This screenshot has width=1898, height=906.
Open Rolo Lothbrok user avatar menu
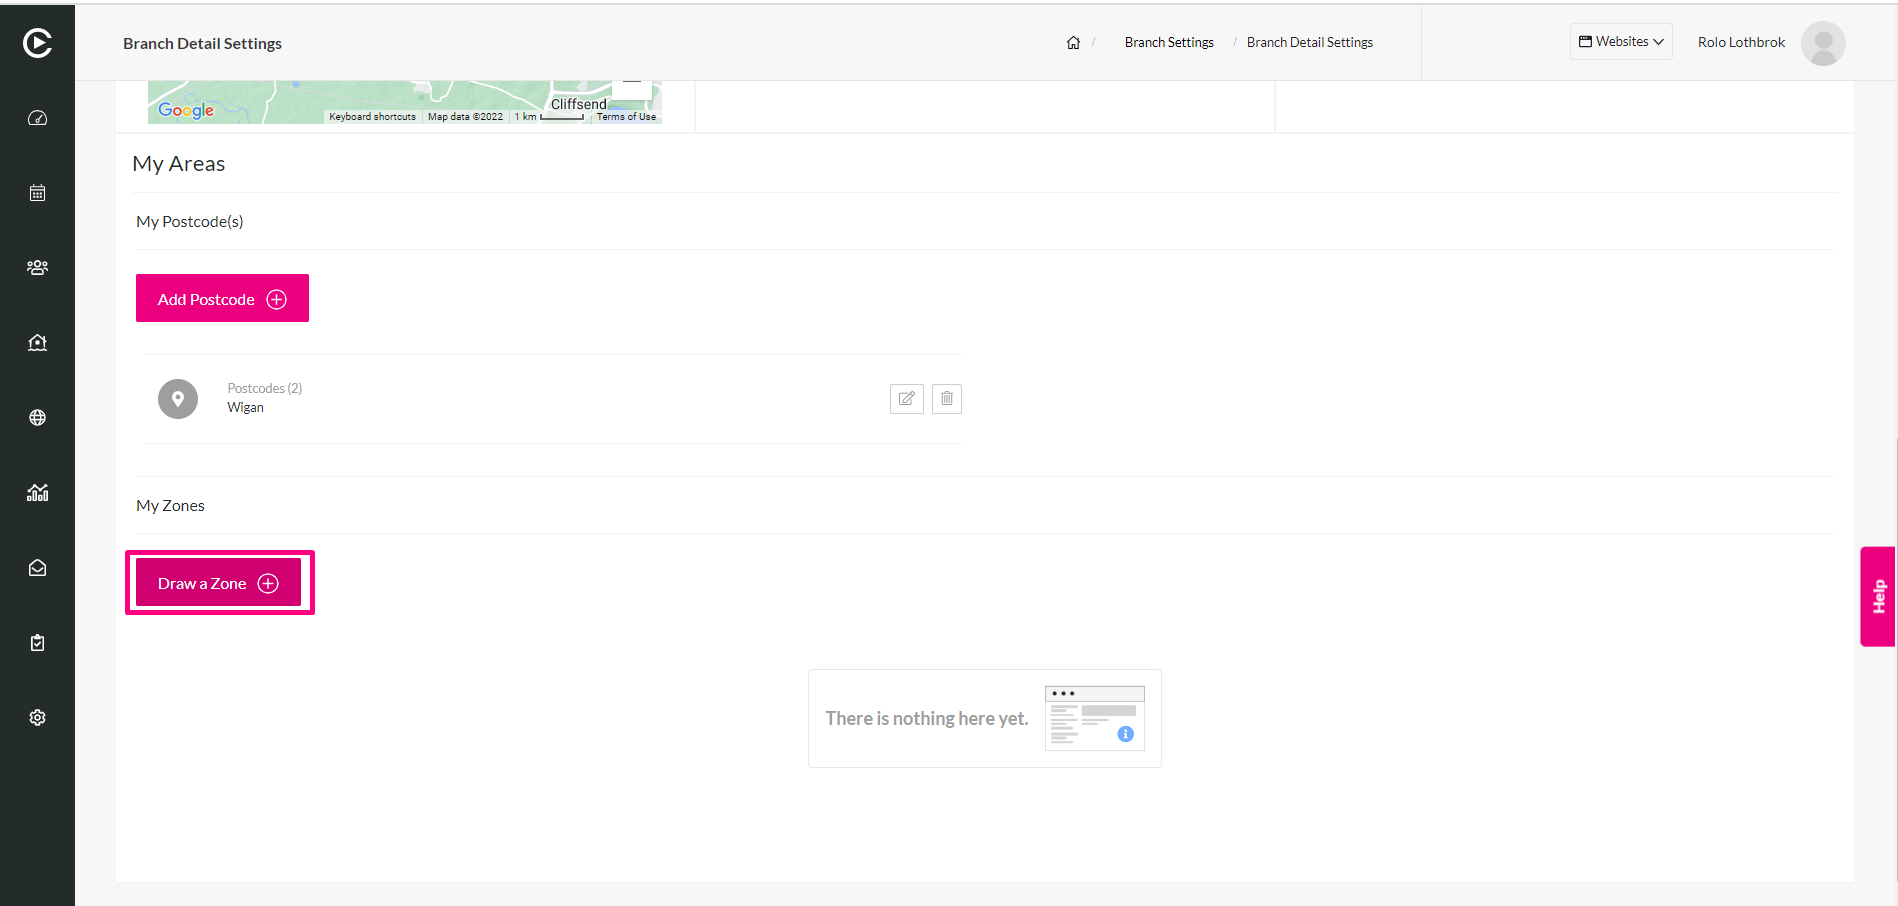(x=1823, y=43)
